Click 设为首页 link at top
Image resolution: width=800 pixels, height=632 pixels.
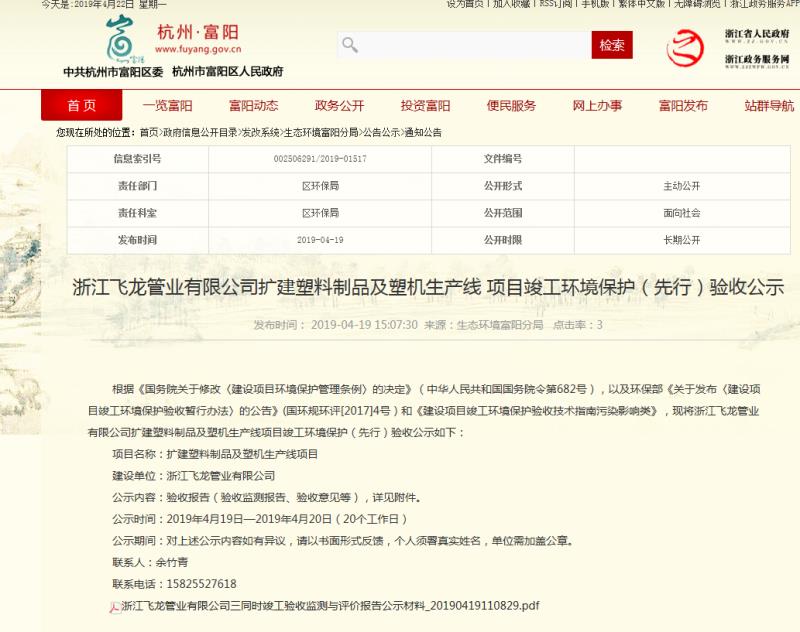click(x=464, y=4)
